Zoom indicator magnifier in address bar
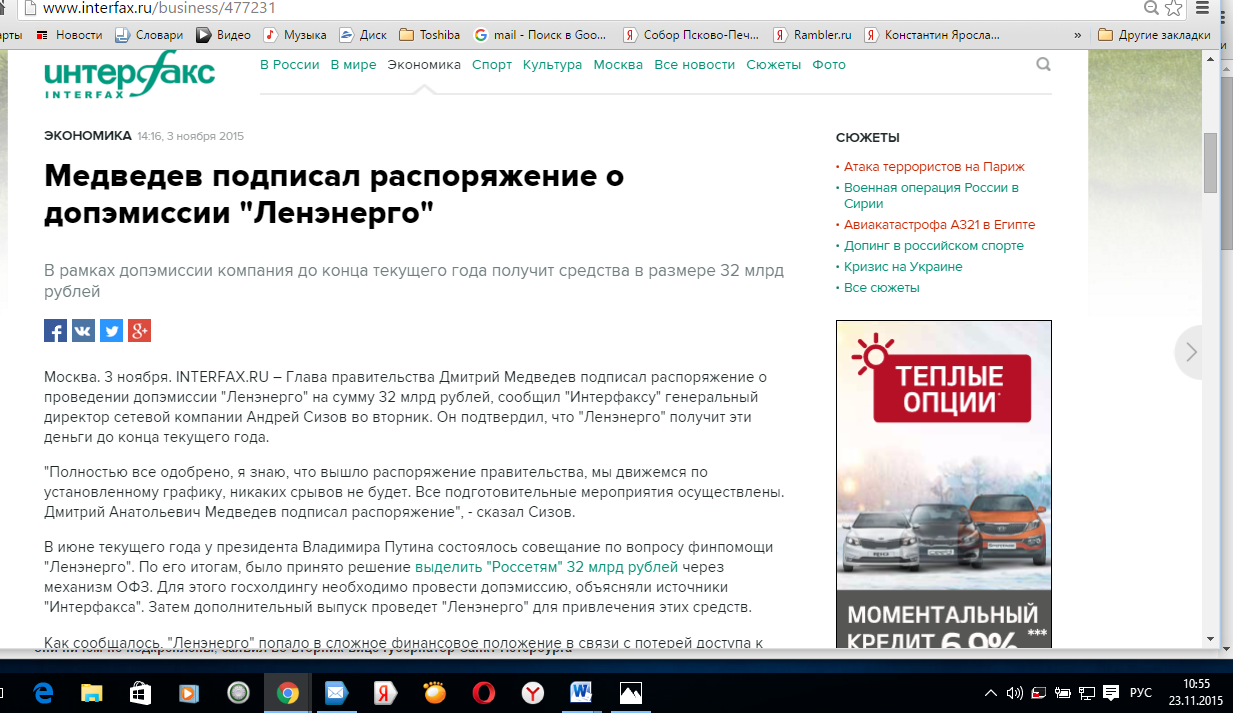Screen dimensions: 1233x713 click(x=1150, y=8)
